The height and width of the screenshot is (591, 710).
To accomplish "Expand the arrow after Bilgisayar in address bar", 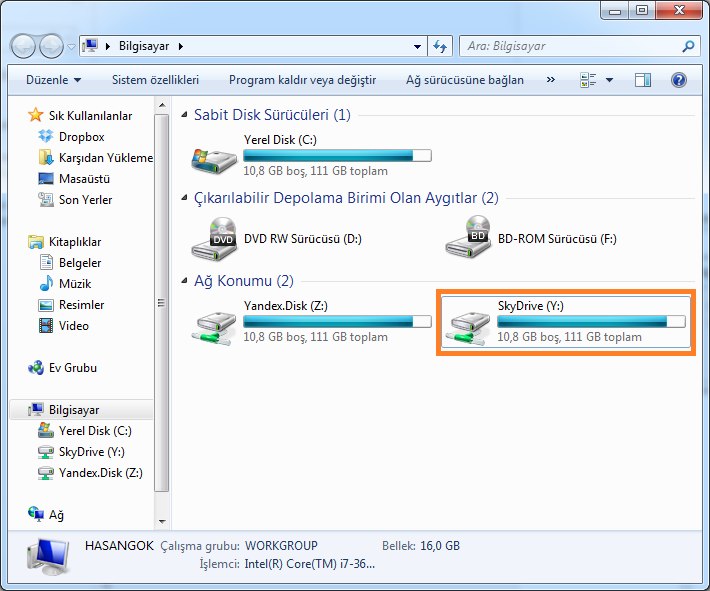I will tap(181, 46).
